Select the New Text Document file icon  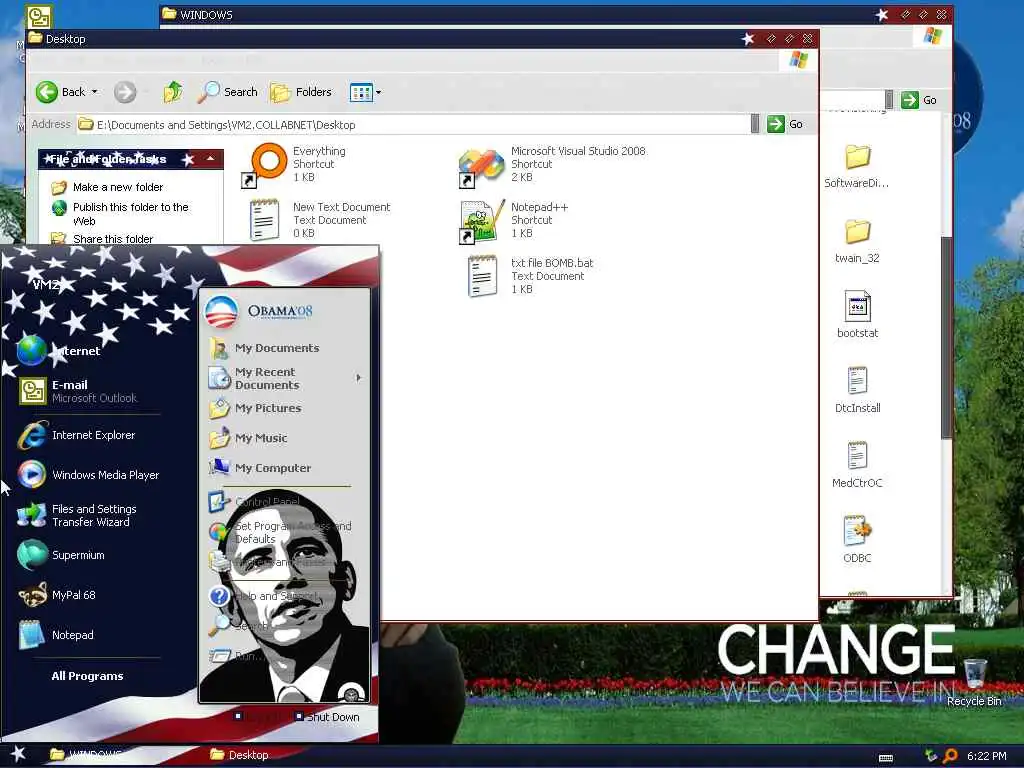click(x=264, y=220)
